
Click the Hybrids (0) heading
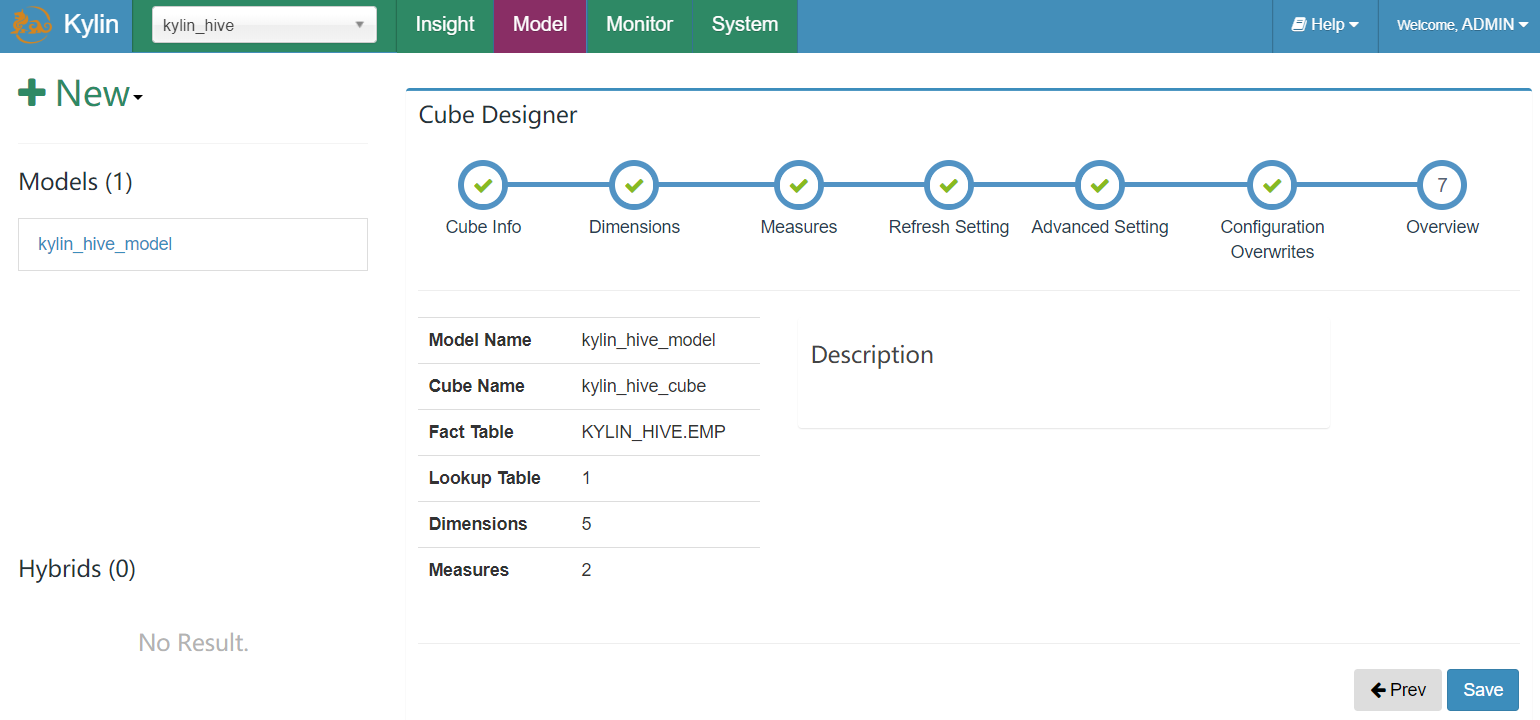click(77, 569)
